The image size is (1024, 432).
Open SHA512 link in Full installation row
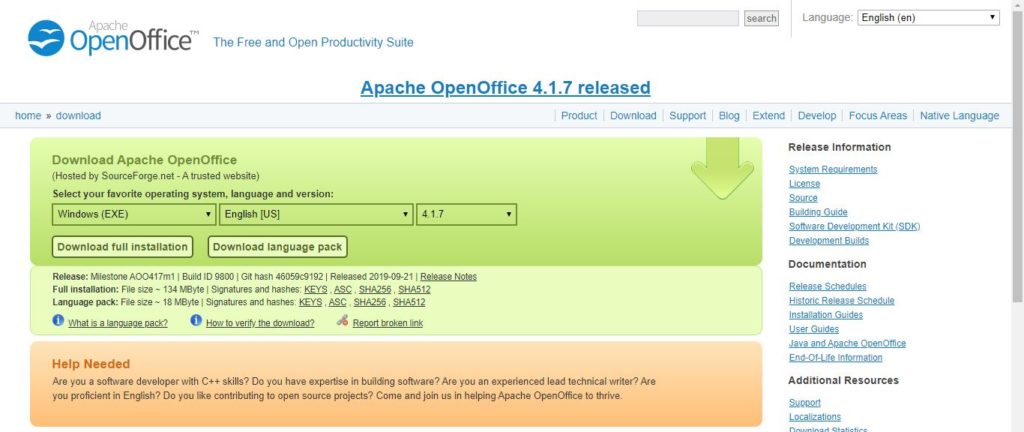coord(415,290)
